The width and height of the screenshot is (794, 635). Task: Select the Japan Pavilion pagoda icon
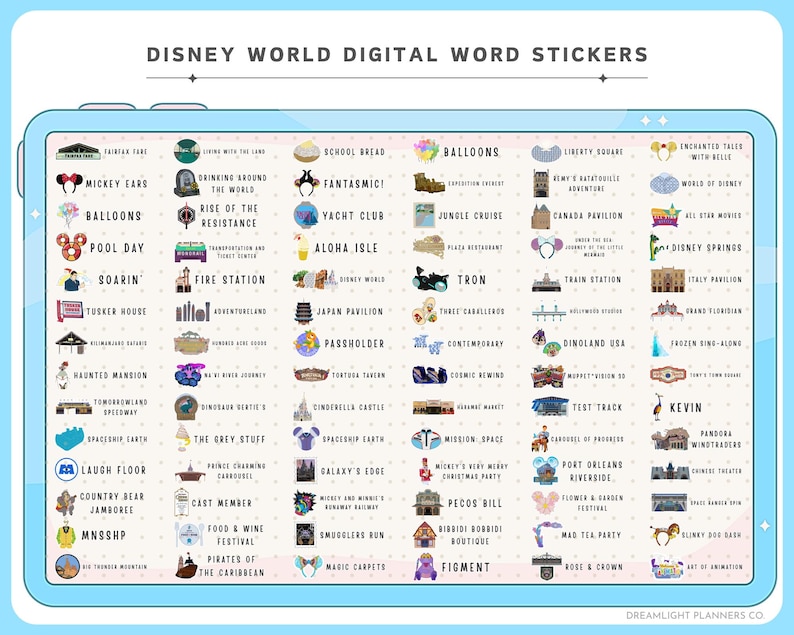304,311
